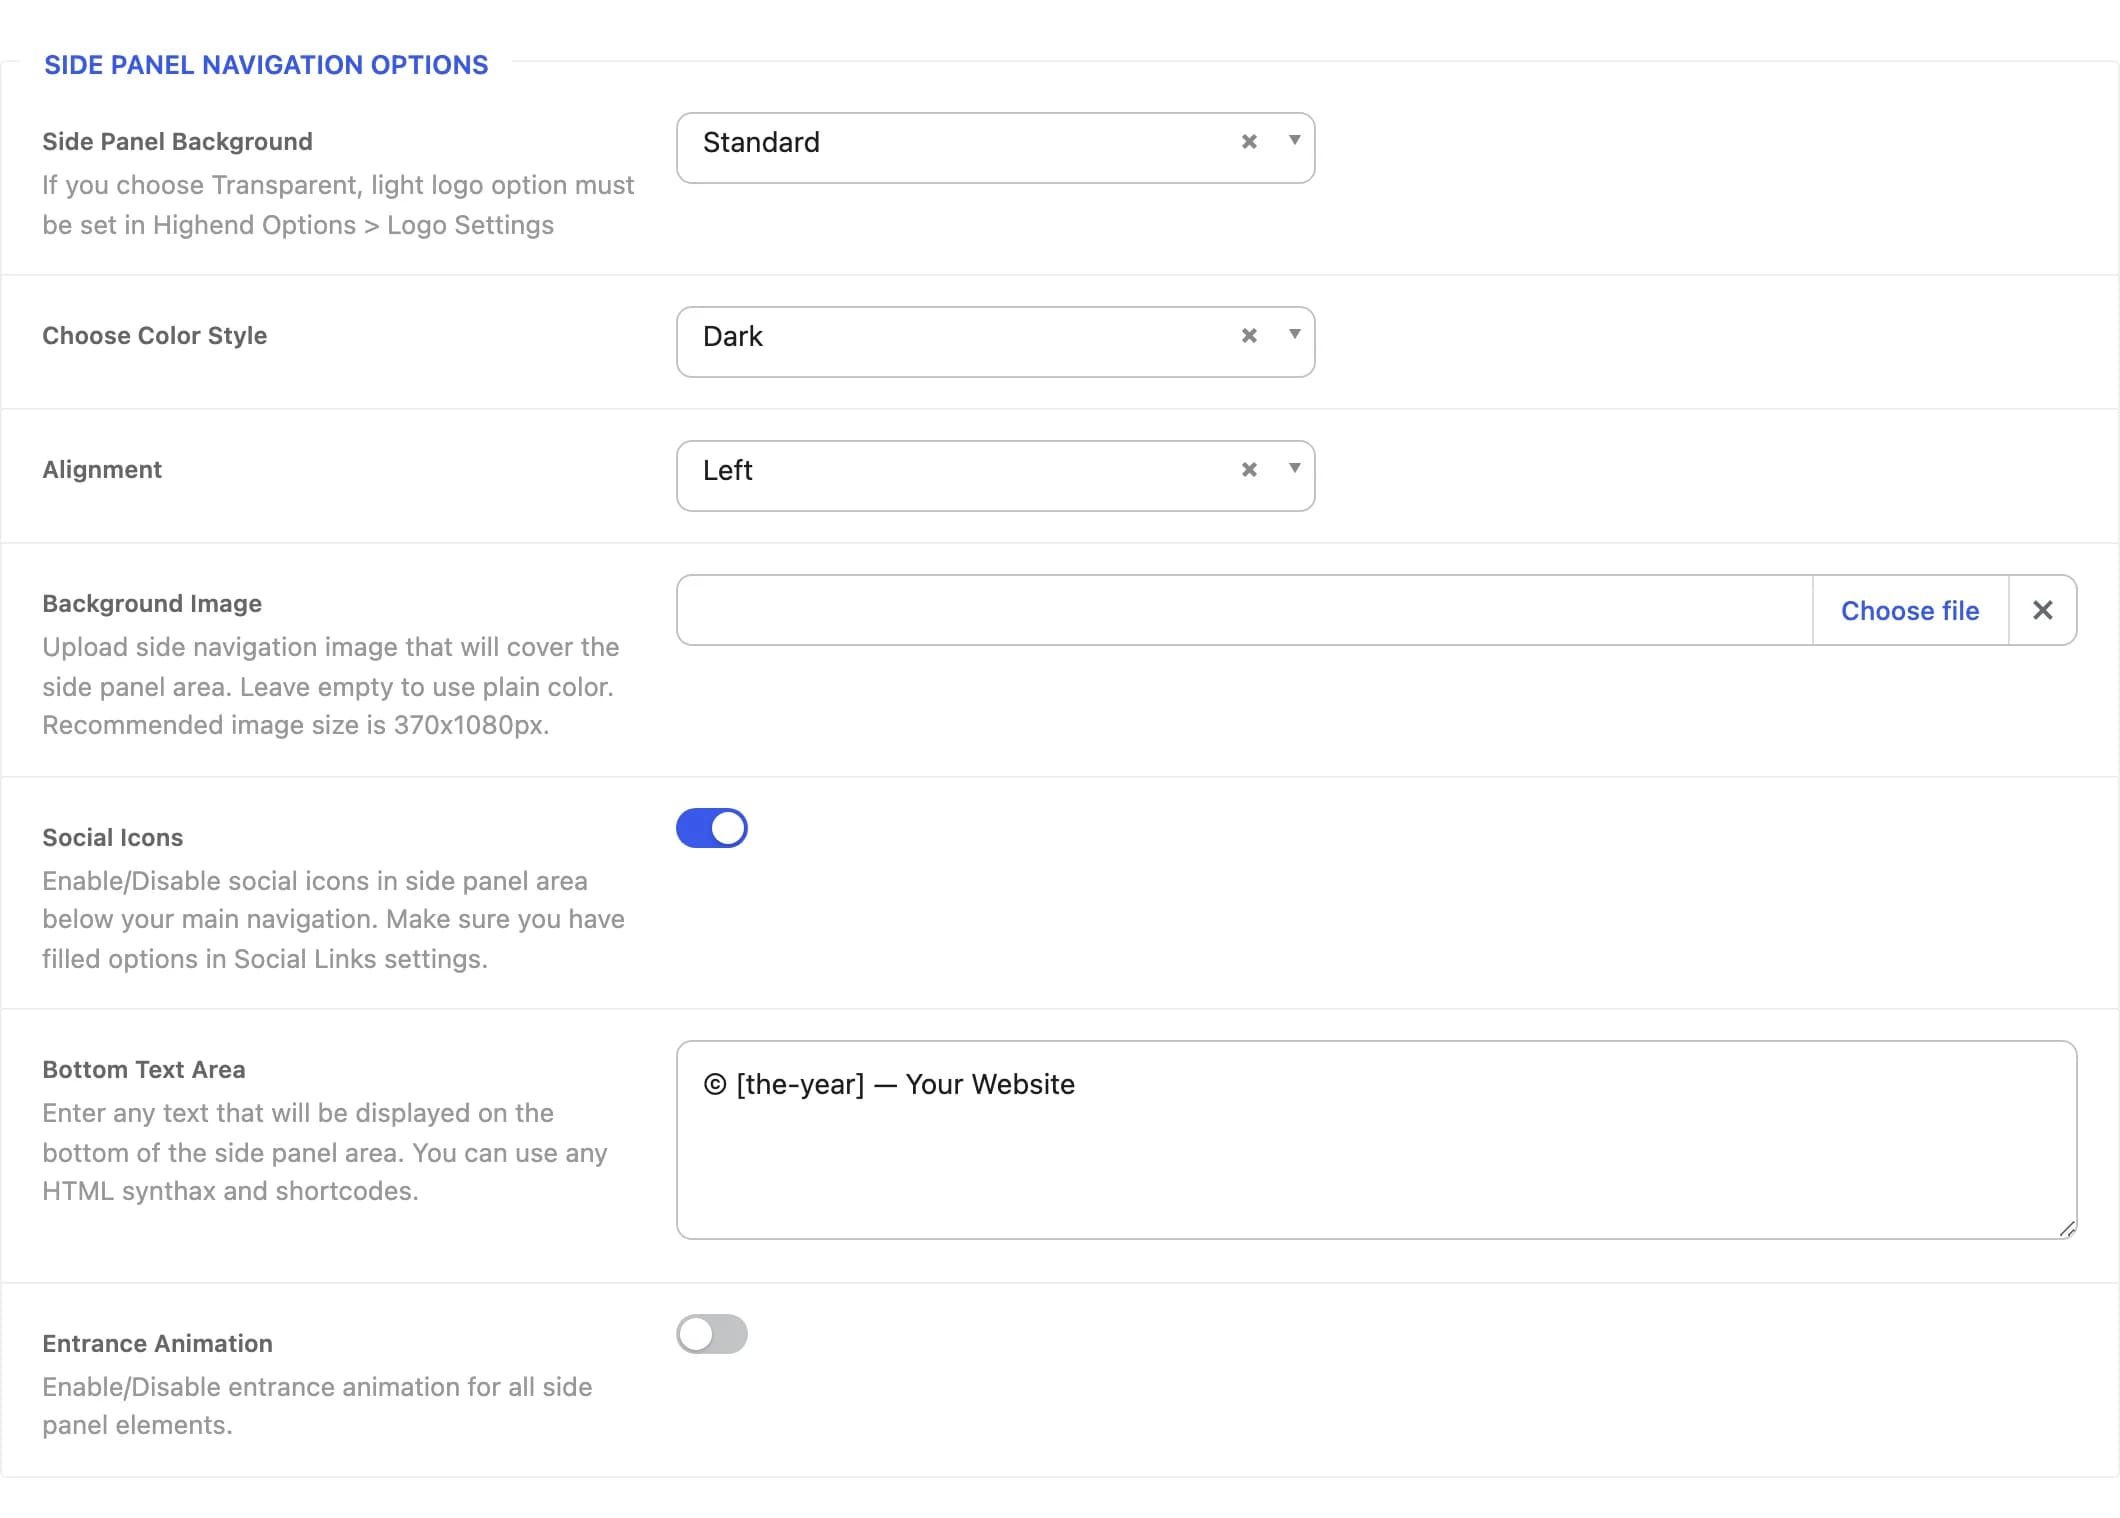Enable the Entrance Animation toggle
This screenshot has width=2120, height=1518.
pyautogui.click(x=712, y=1334)
